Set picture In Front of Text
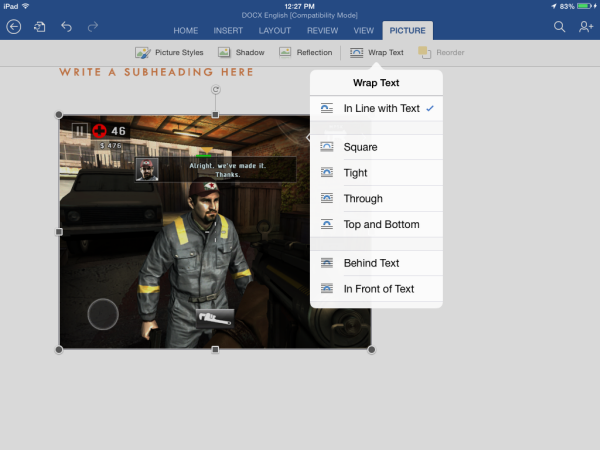The image size is (600, 450). click(x=376, y=289)
